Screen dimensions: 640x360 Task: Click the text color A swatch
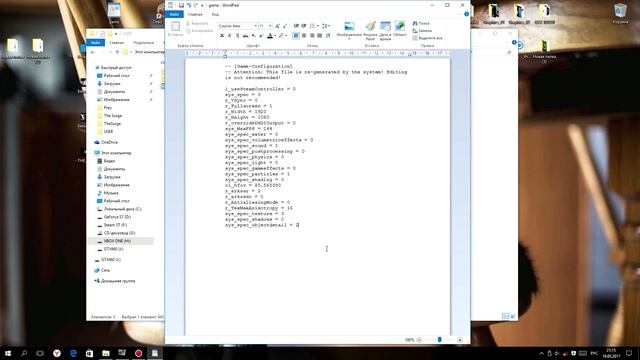tap(270, 36)
